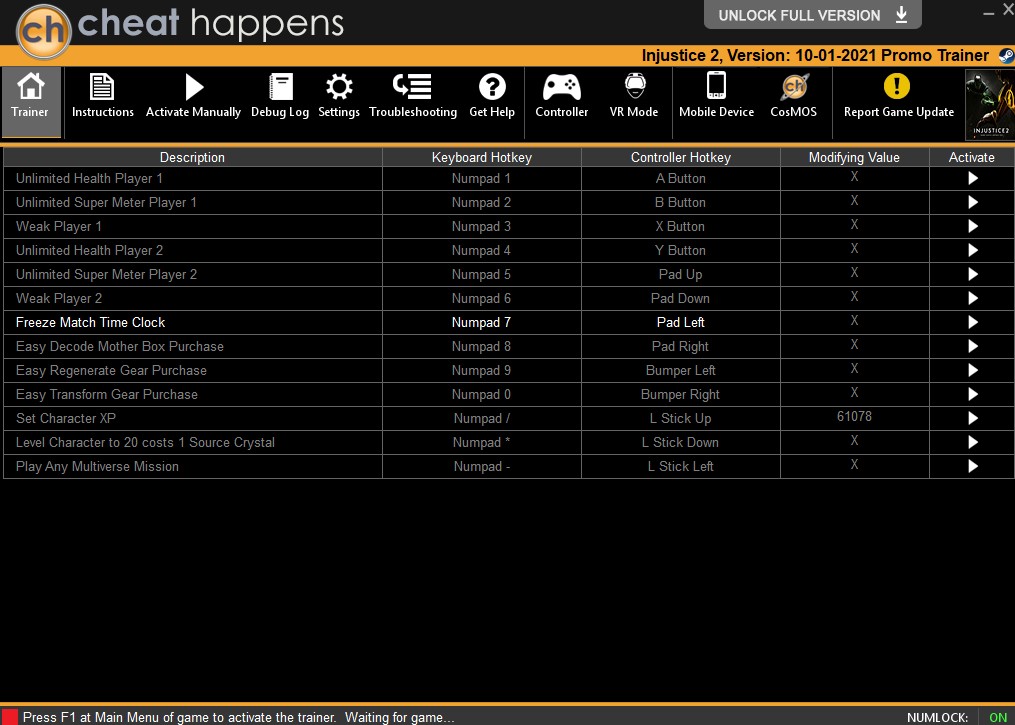Select the Freeze Match Time Clock row

coord(508,322)
